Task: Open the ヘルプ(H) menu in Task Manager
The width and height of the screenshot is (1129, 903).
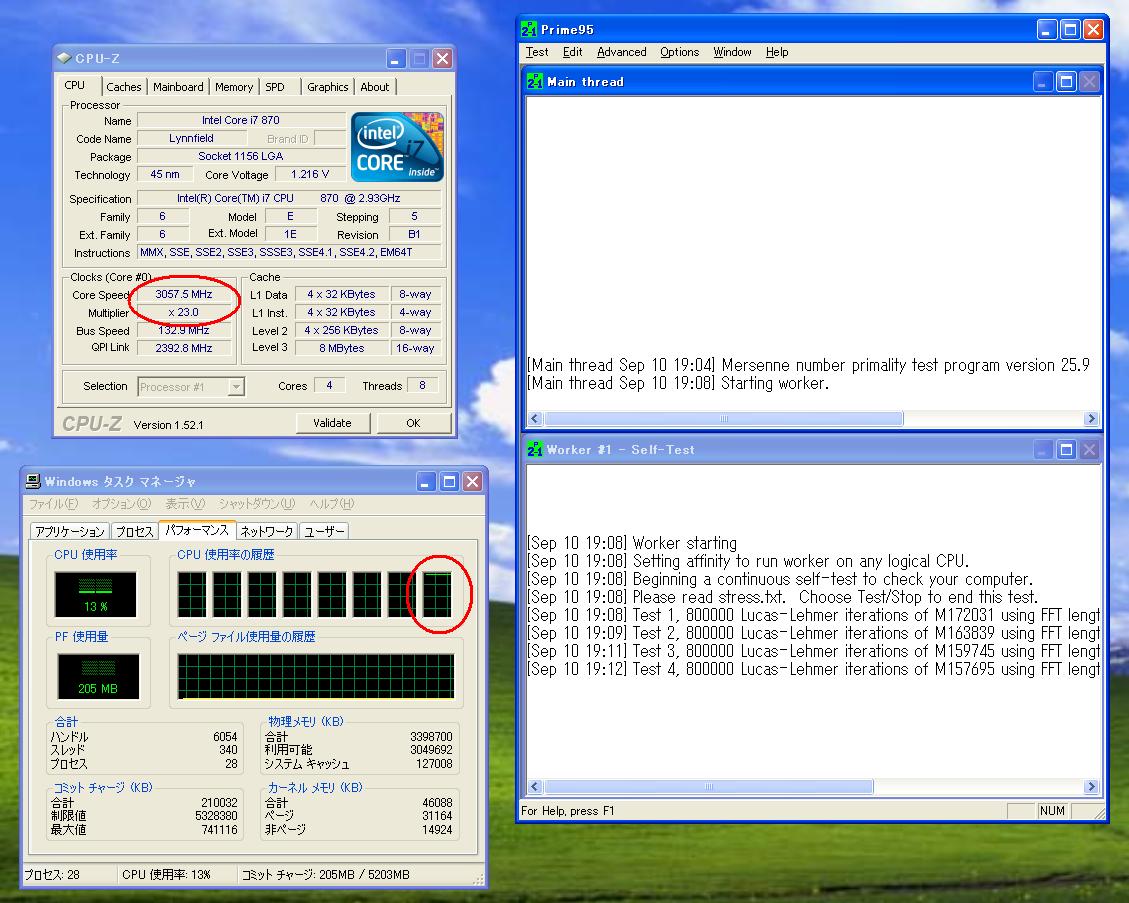Action: point(332,503)
